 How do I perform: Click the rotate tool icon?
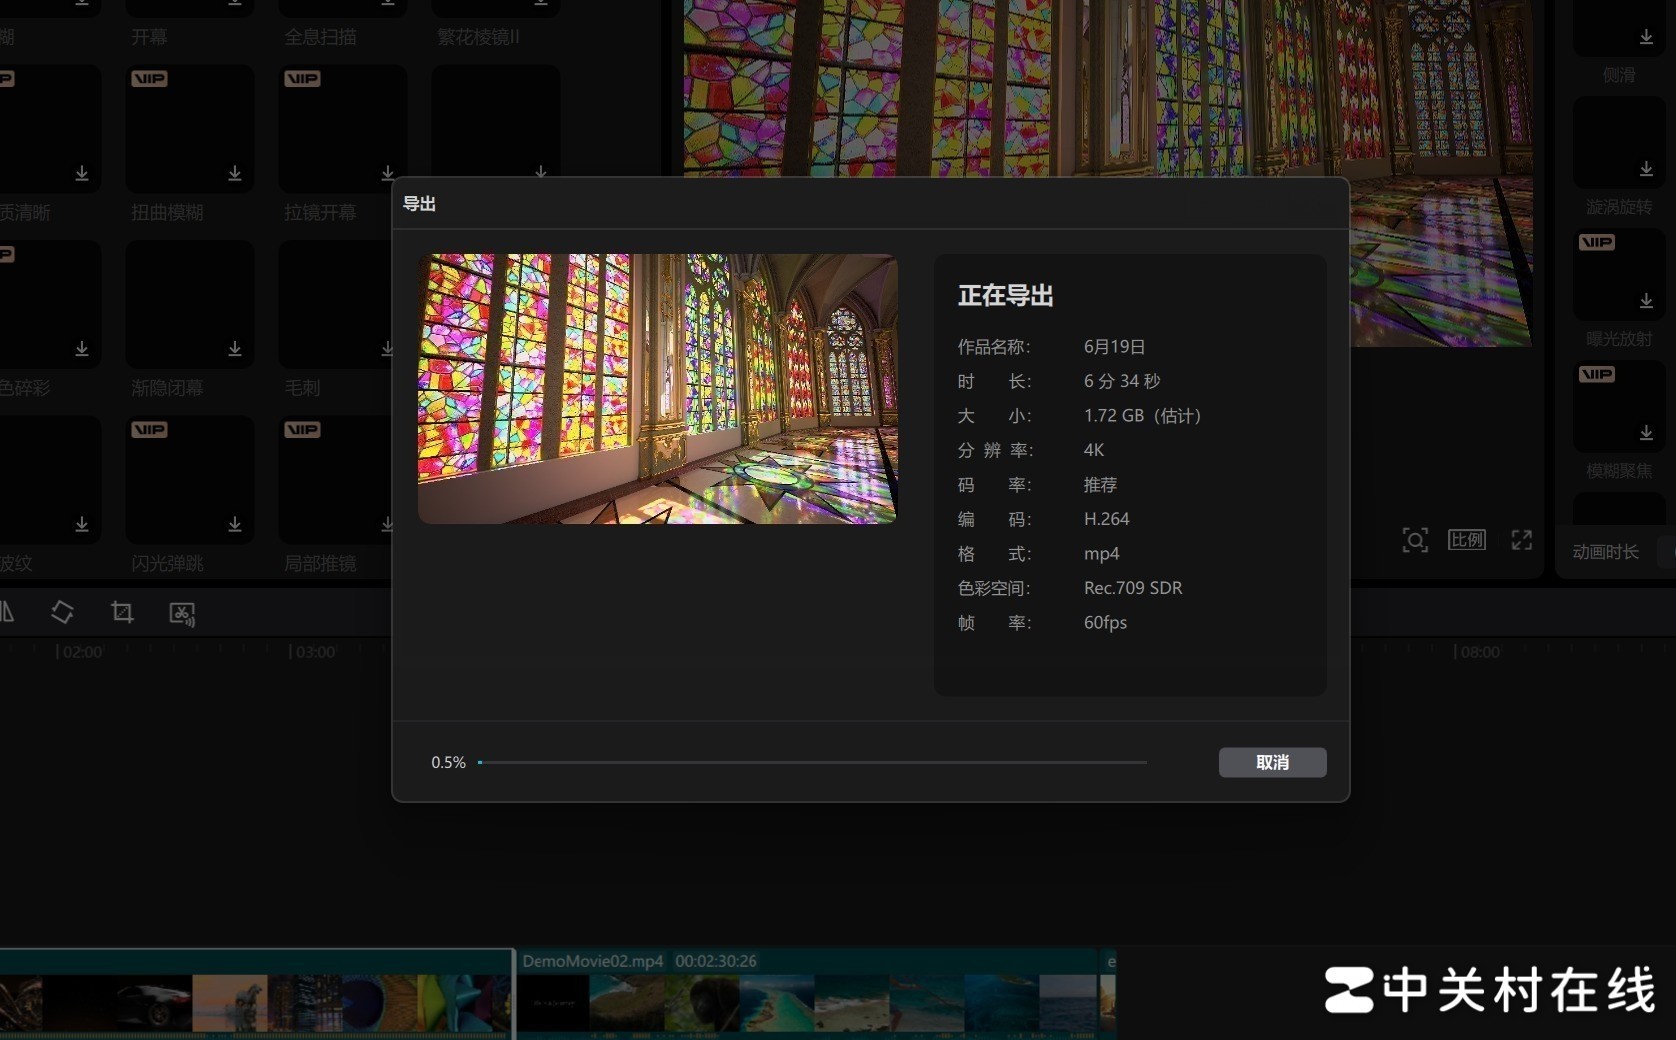click(x=62, y=612)
